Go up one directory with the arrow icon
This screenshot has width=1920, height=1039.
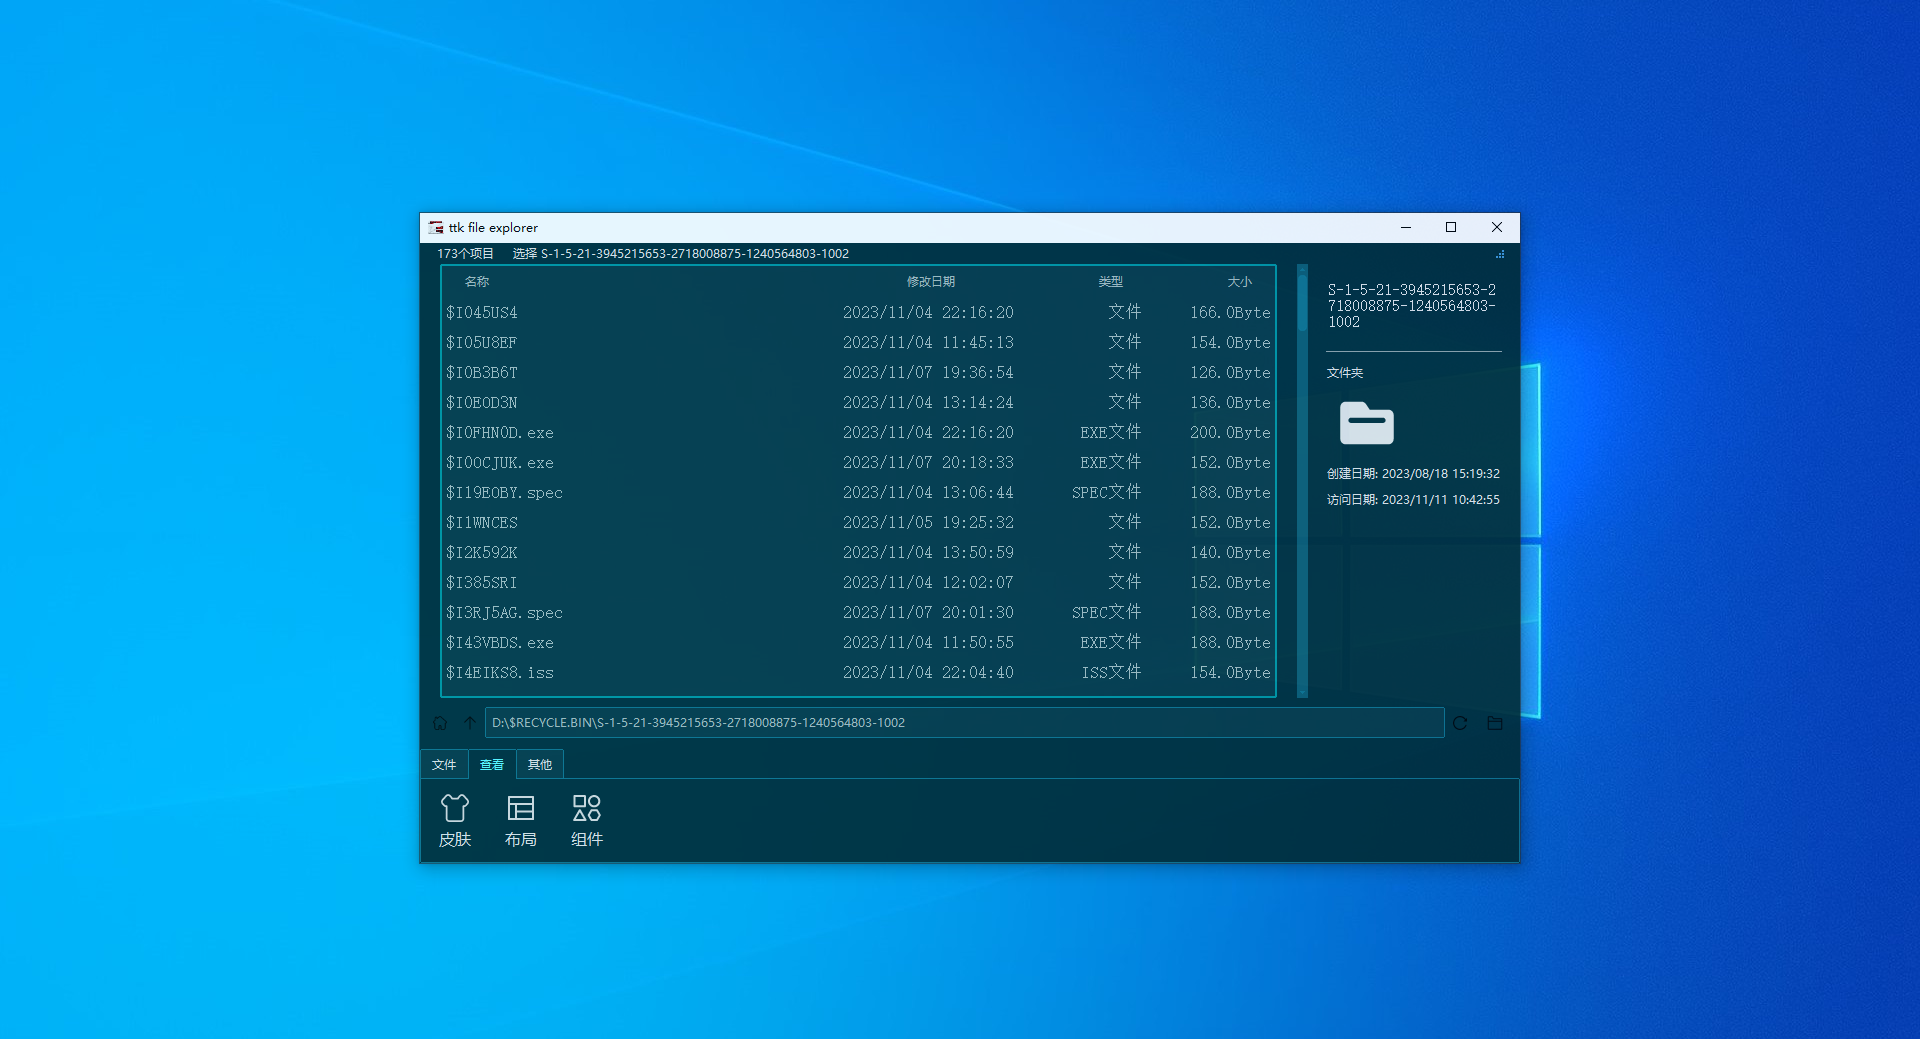tap(470, 723)
